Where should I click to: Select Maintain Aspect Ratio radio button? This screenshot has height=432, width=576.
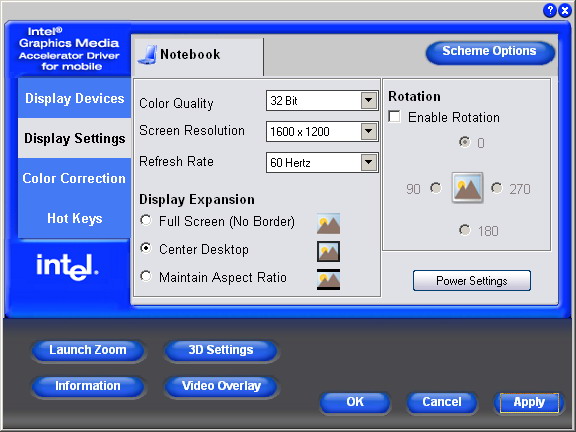[x=146, y=276]
